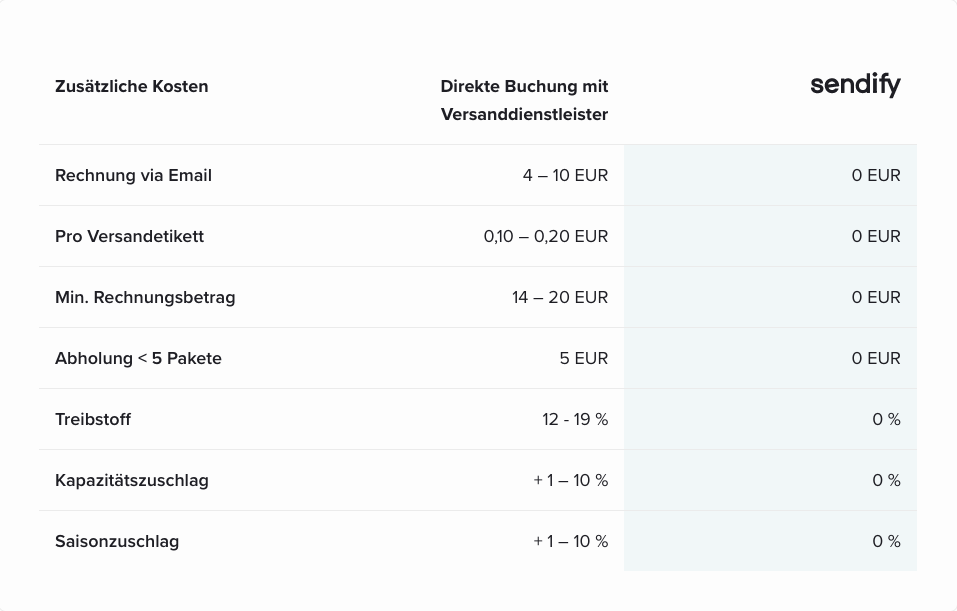The width and height of the screenshot is (957, 611).
Task: Click sendify 0 % for Treibstoff
Action: coord(886,419)
